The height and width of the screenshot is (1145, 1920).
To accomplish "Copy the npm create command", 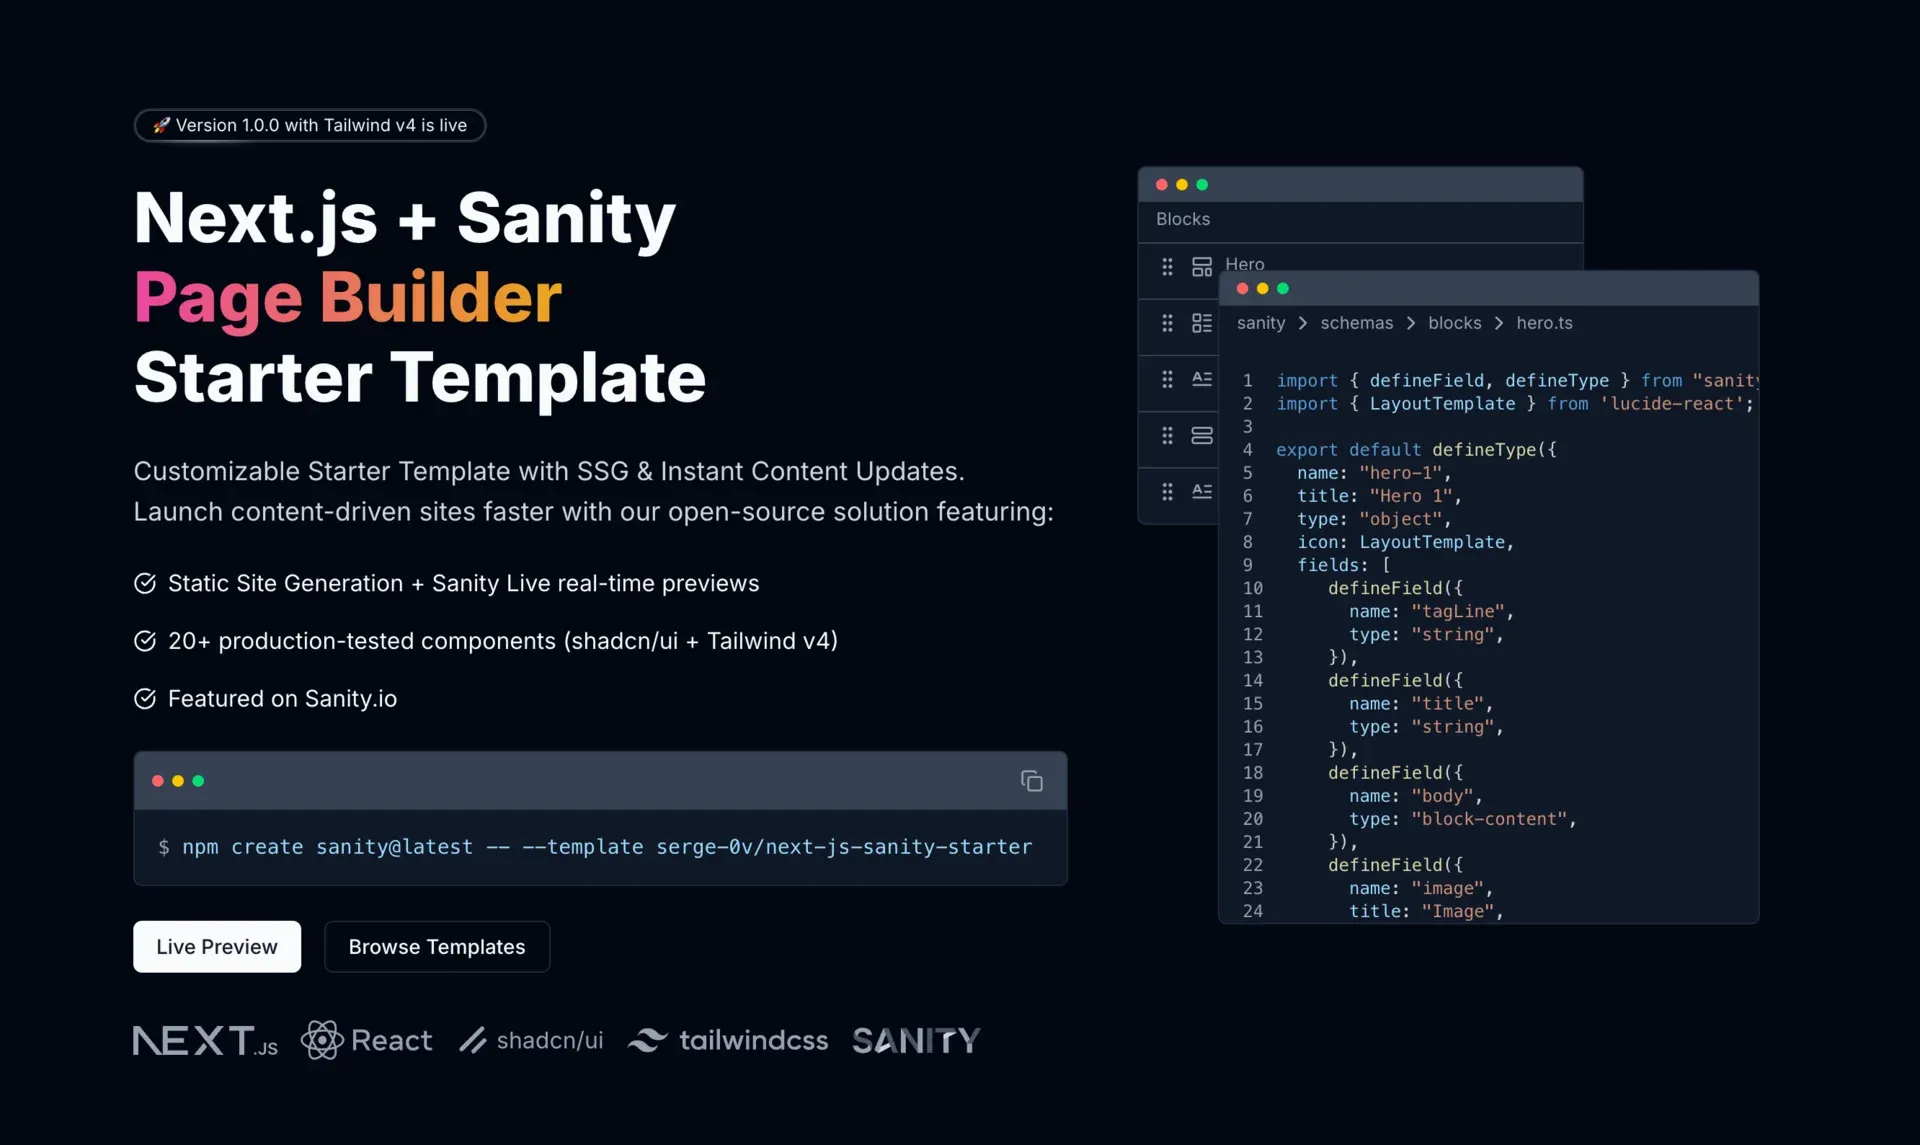I will coord(1031,781).
